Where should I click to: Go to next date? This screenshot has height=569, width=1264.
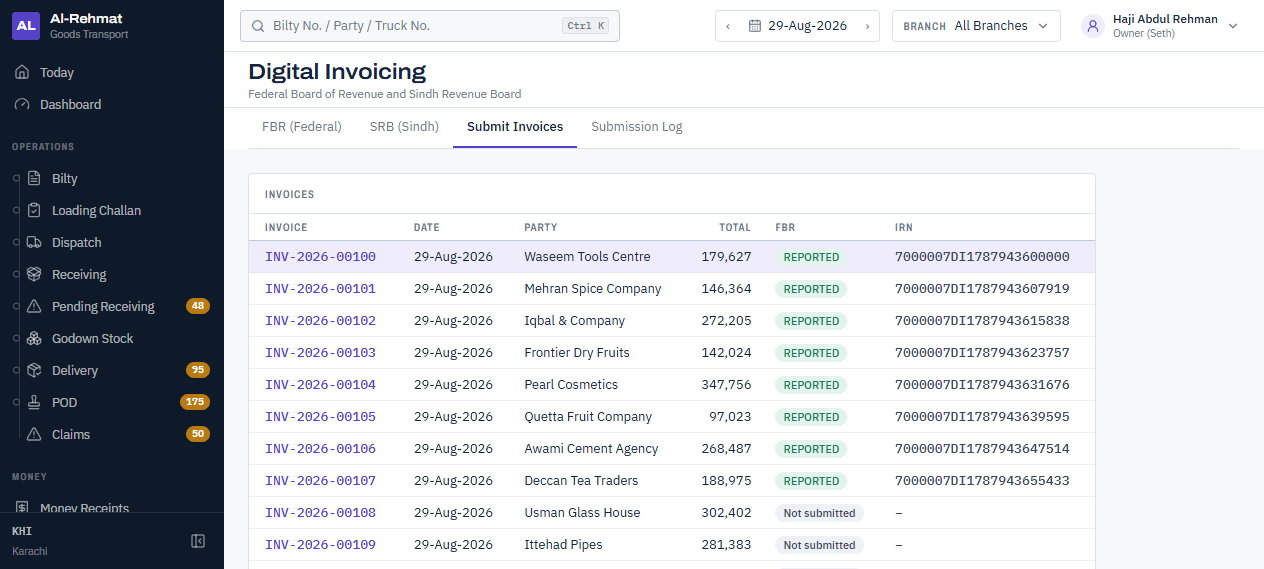867,26
